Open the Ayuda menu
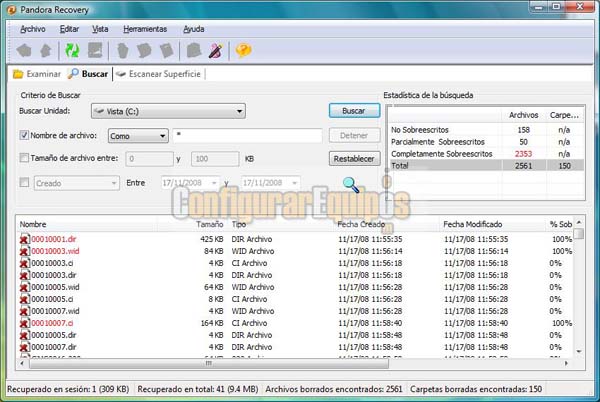Image resolution: width=600 pixels, height=402 pixels. click(194, 29)
